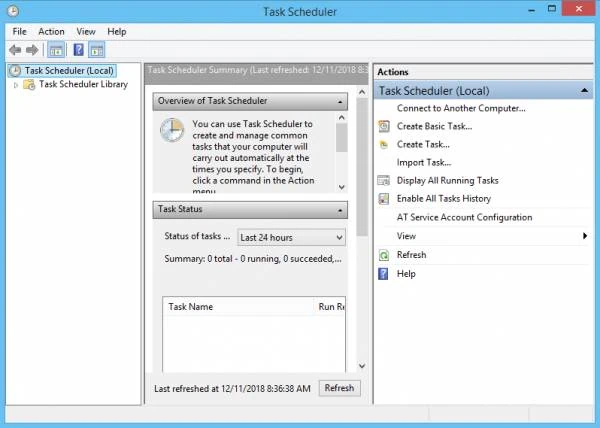The image size is (600, 428).
Task: Toggle the Show/Hide Action Pane toolbar icon
Action: [97, 50]
